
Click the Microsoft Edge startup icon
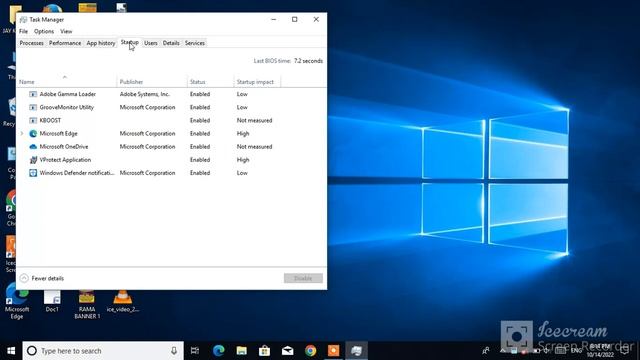click(x=33, y=133)
